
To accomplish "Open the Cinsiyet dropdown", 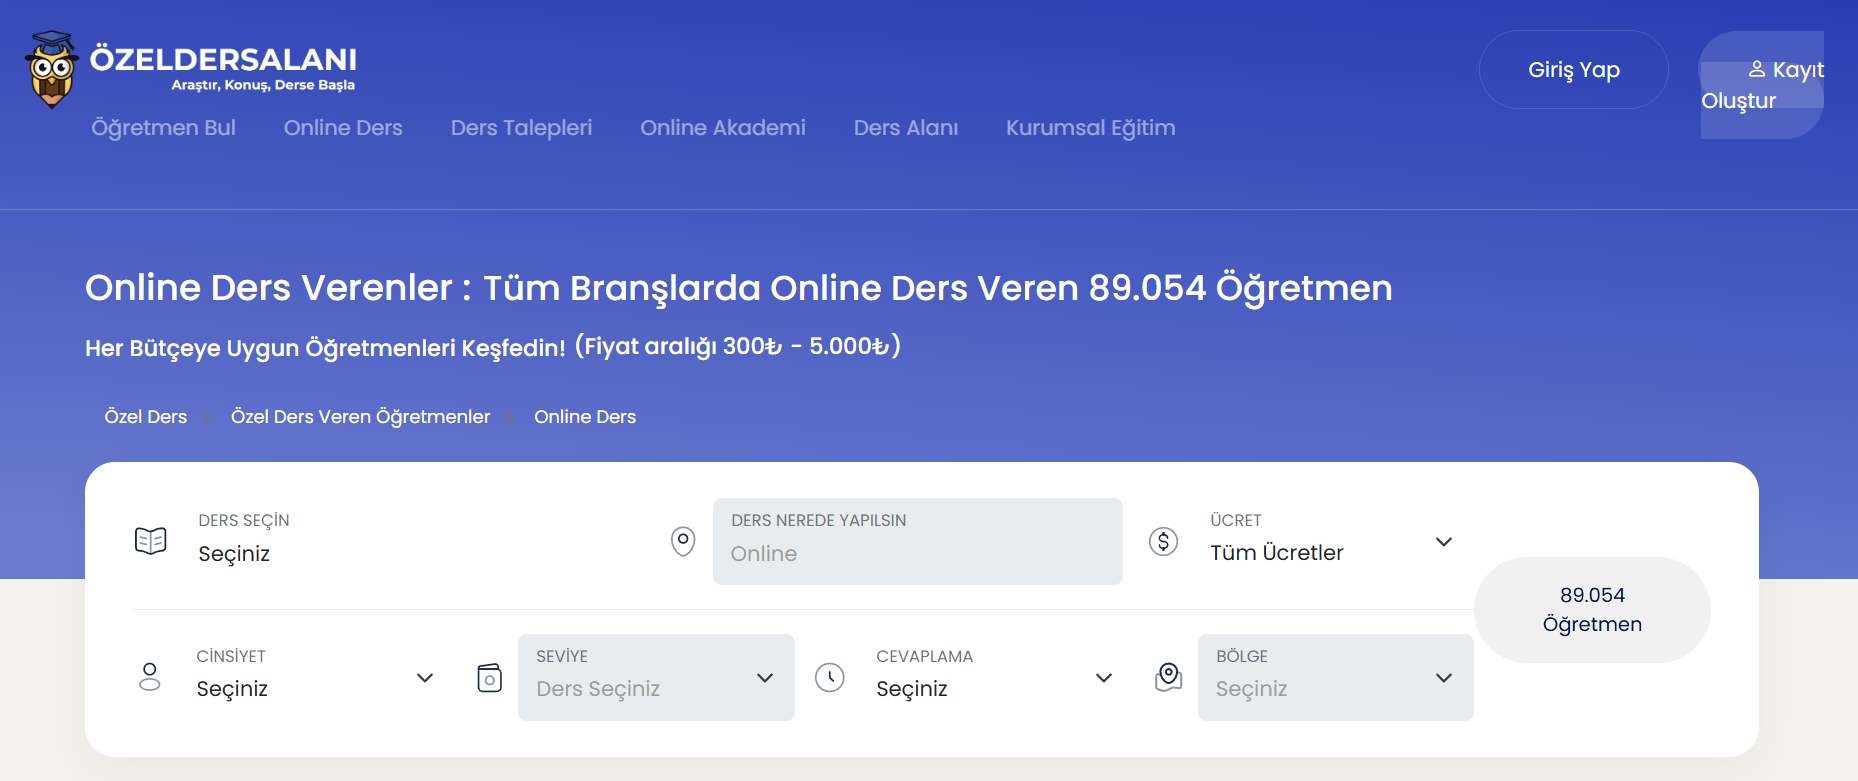I will tap(425, 678).
